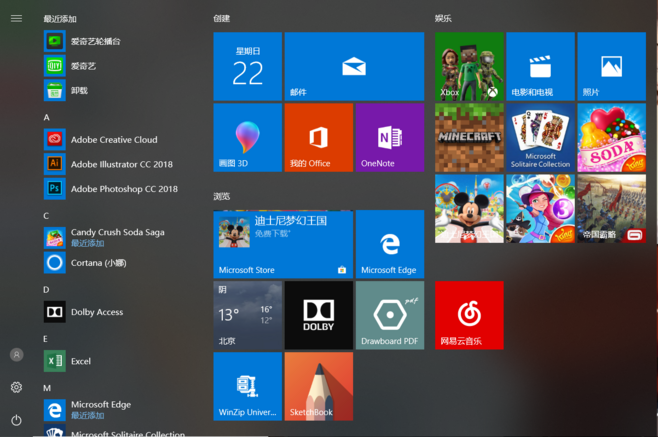Viewport: 658px width, 437px height.
Task: Open the 北京 weather tile
Action: point(248,315)
